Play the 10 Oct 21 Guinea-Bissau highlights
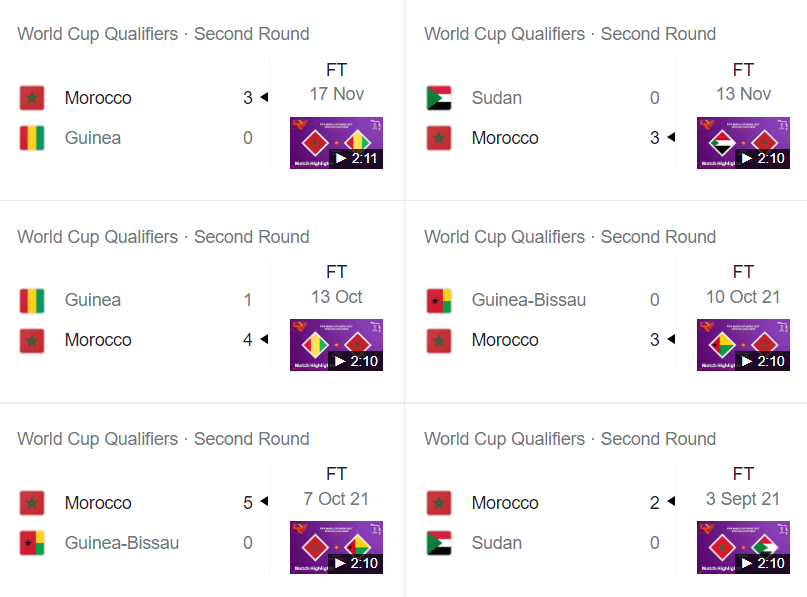This screenshot has height=597, width=807. [743, 345]
